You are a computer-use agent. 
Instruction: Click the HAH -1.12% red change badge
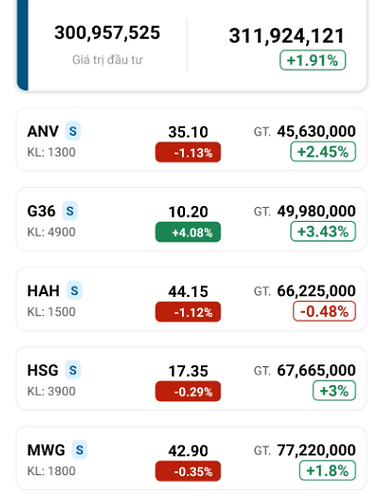click(188, 312)
